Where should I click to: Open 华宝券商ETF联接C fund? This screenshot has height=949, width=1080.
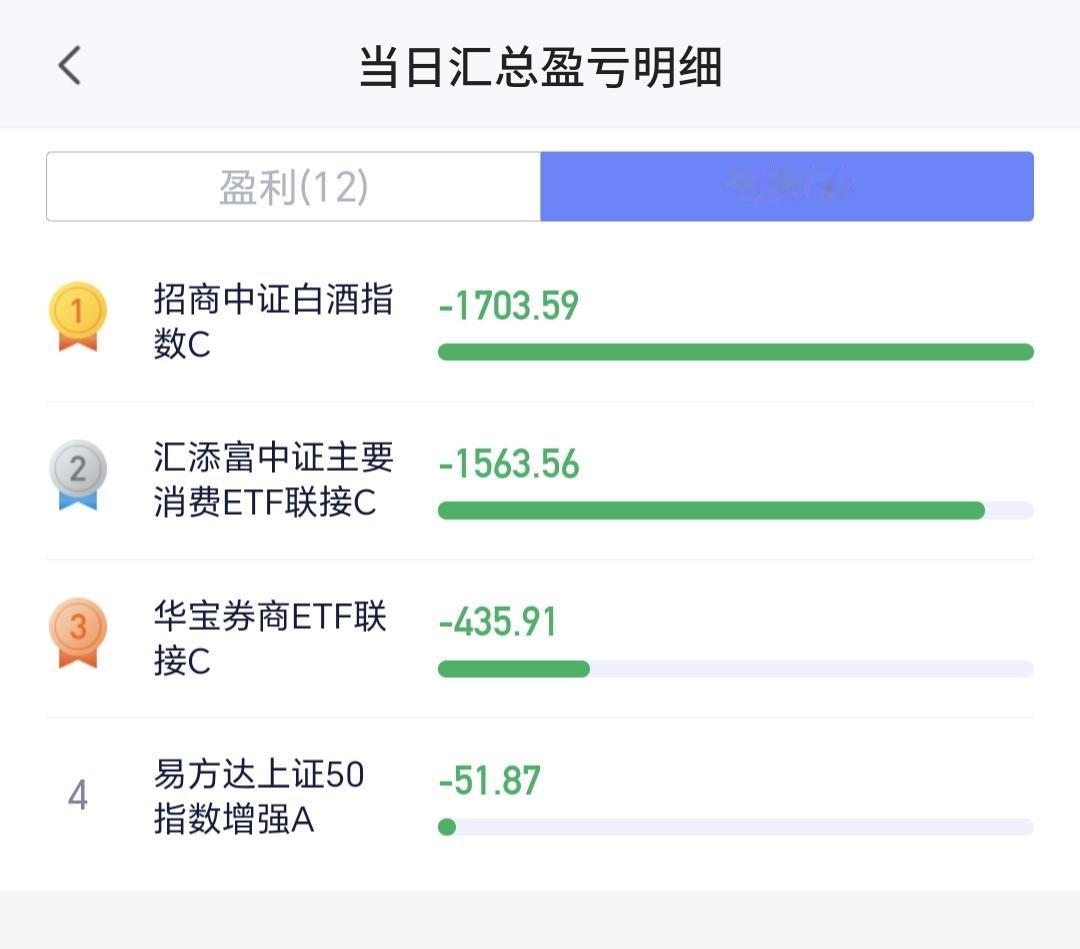click(269, 638)
